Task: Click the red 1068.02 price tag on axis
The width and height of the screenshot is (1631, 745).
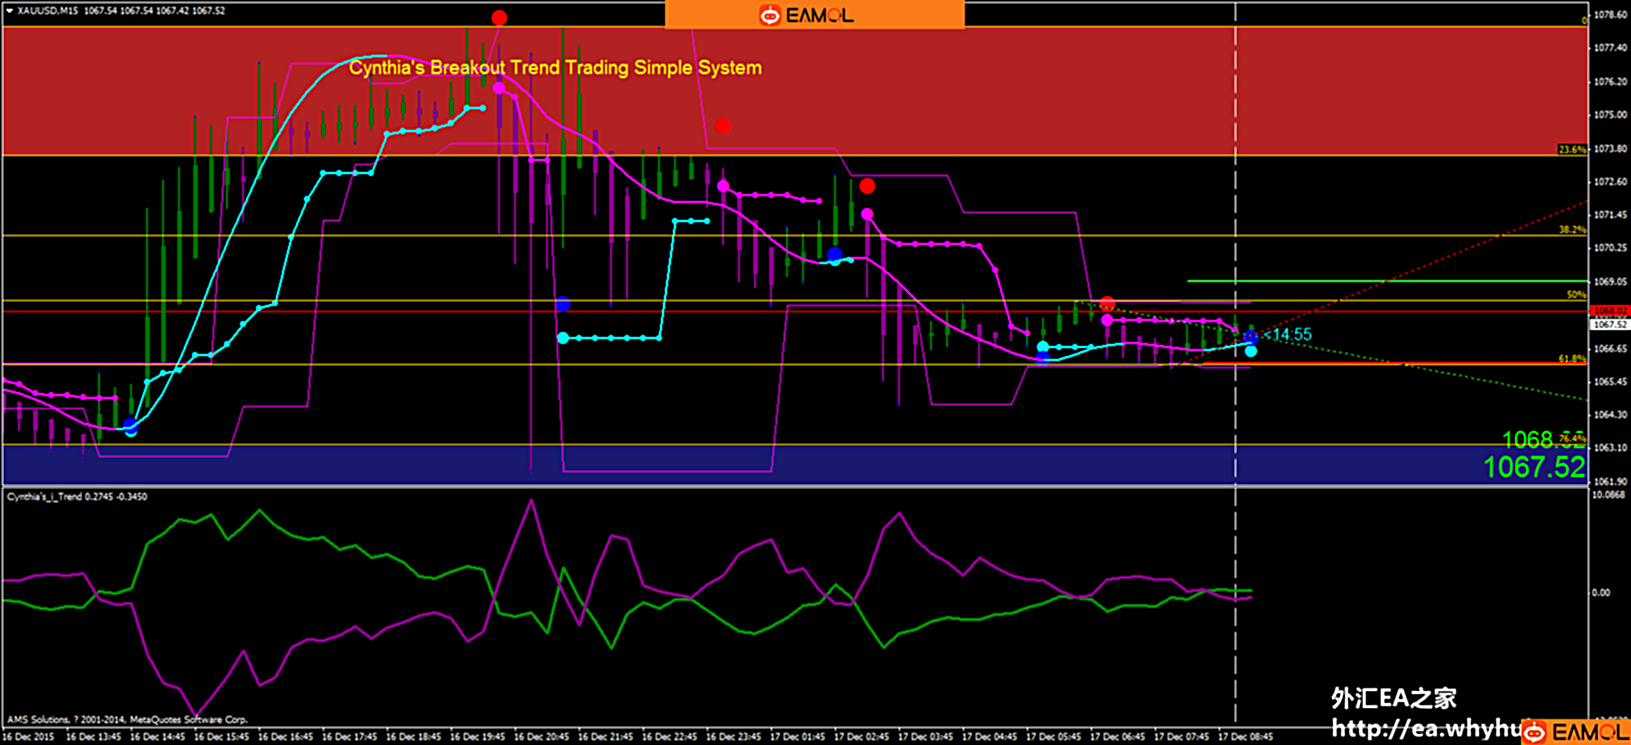Action: [1609, 311]
